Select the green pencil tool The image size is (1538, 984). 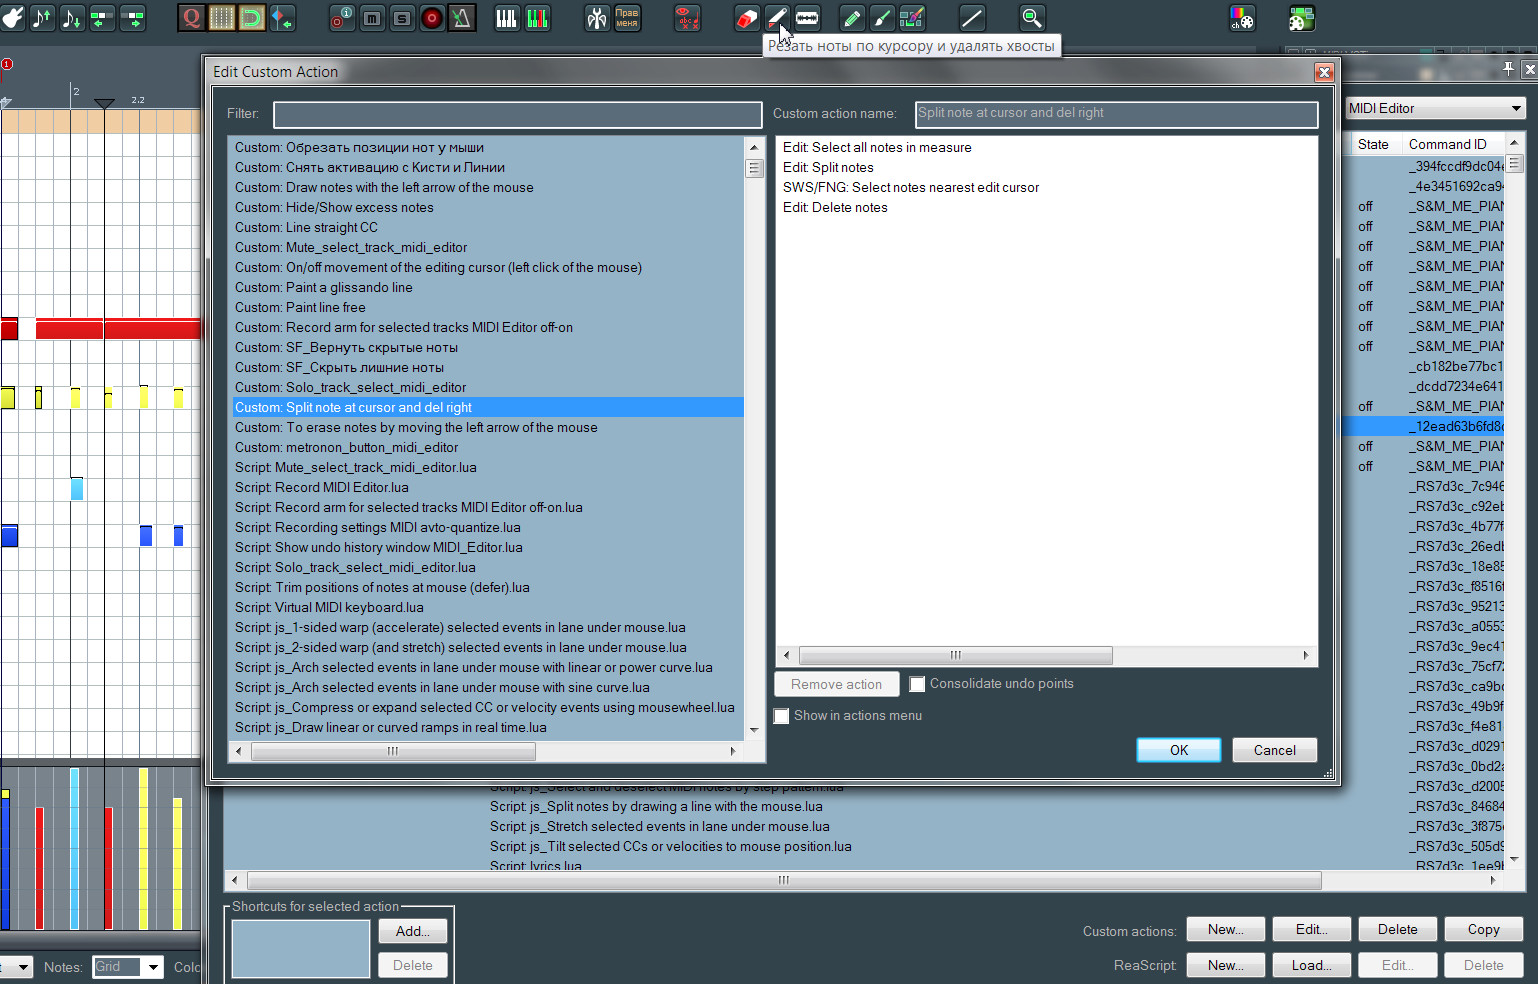pos(852,18)
